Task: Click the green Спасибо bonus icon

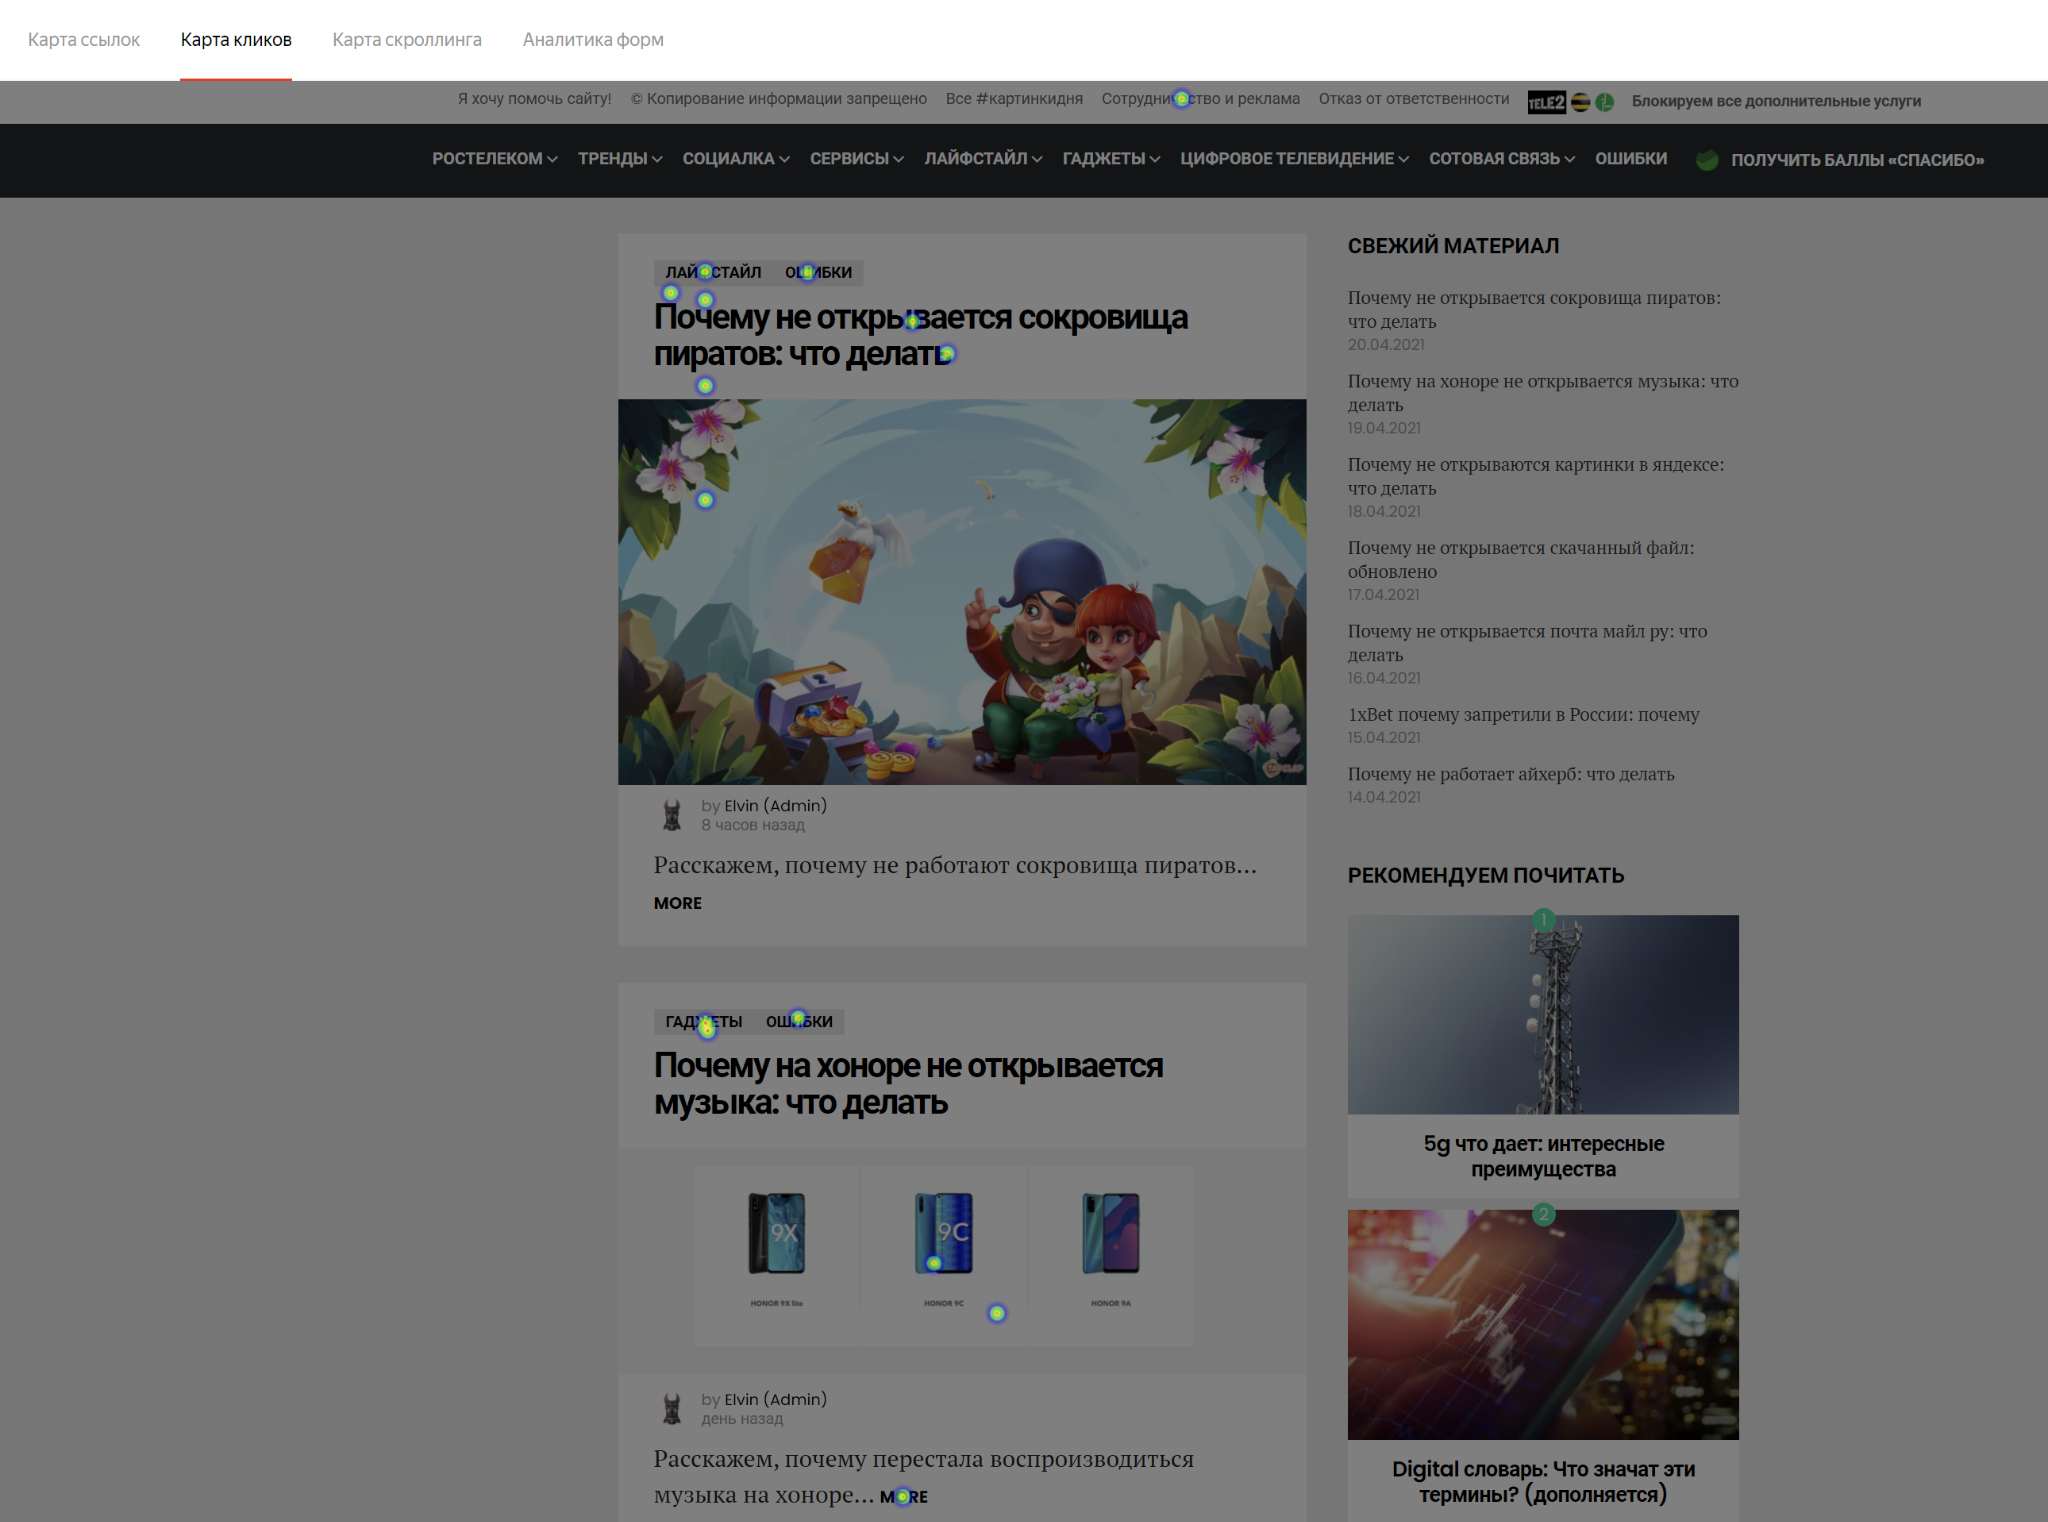Action: [x=1707, y=160]
